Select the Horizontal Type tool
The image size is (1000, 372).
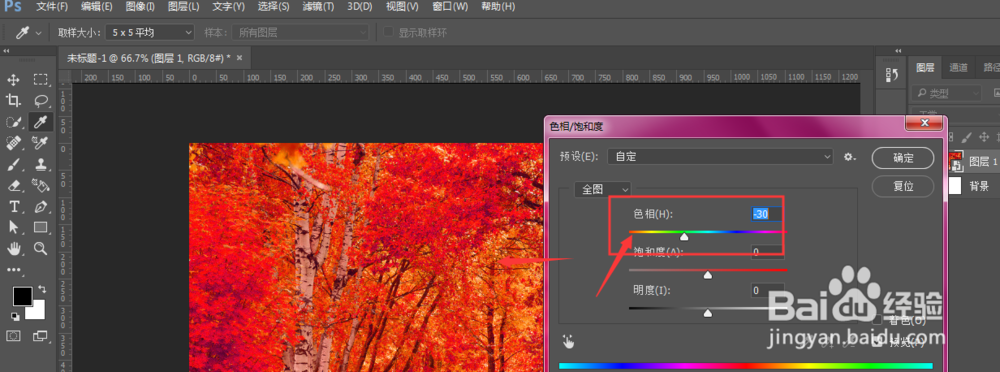13,207
